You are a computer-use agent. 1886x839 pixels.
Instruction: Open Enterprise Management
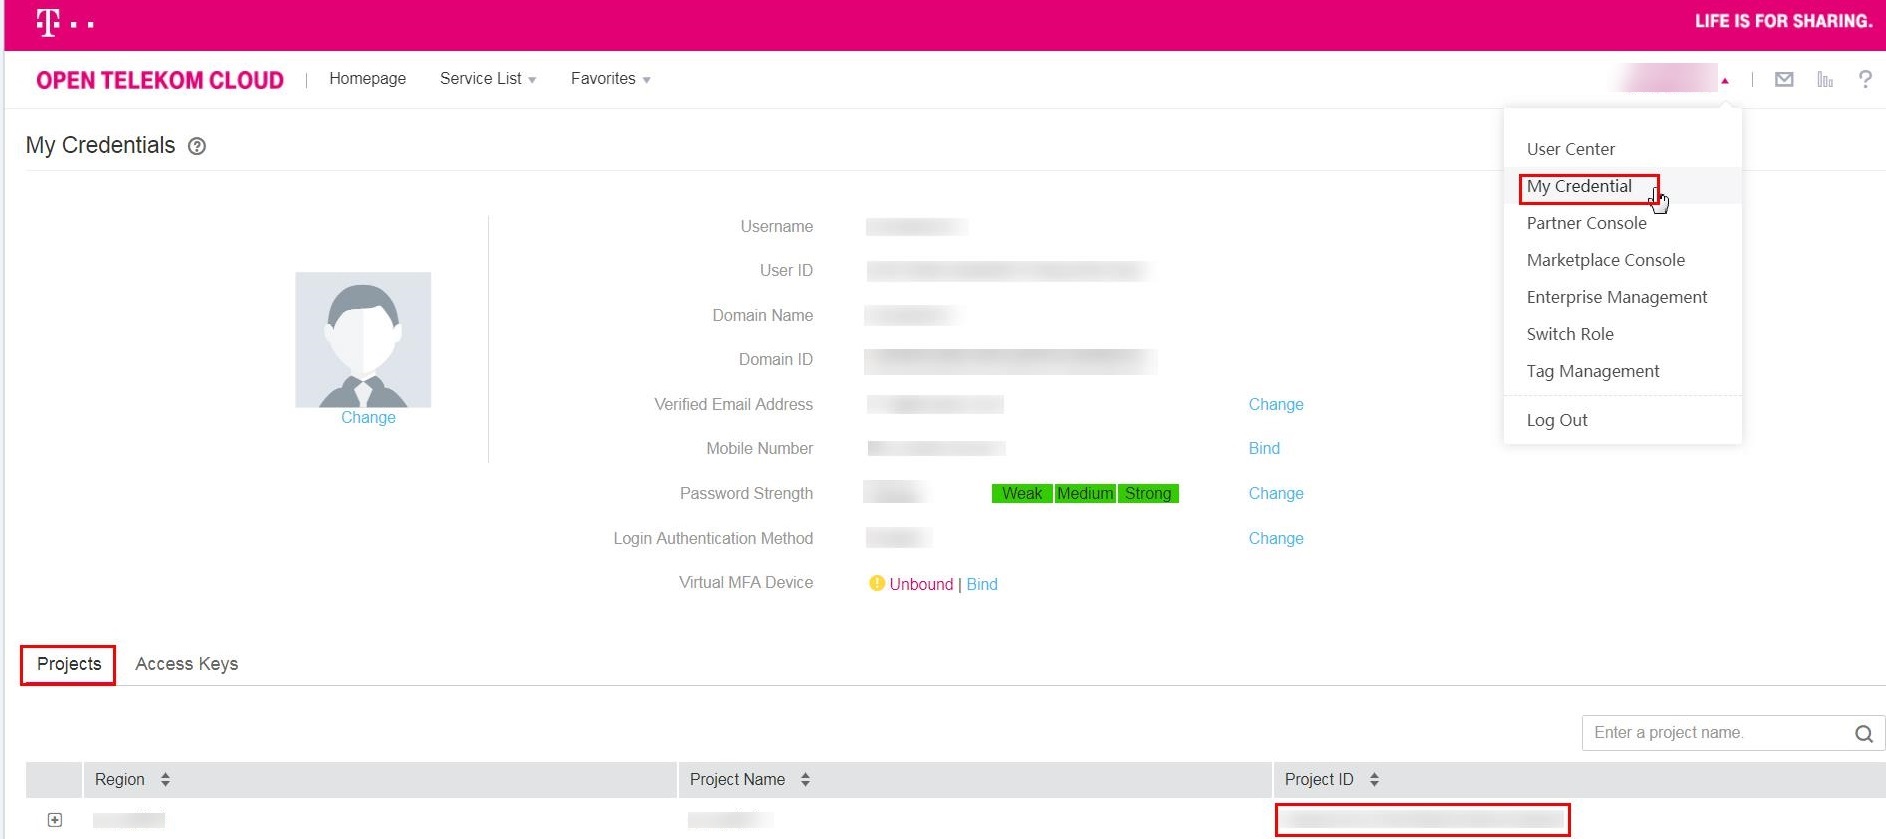coord(1616,297)
